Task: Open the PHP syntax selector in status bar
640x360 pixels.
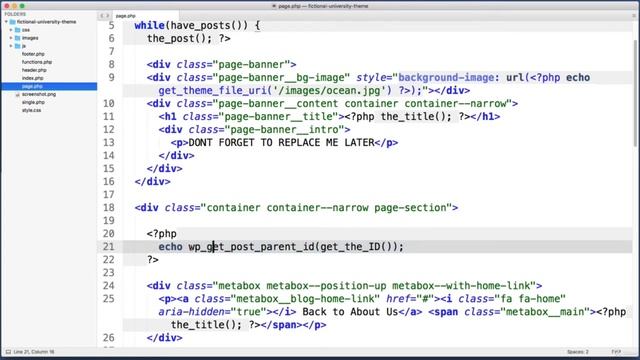Action: tap(616, 352)
